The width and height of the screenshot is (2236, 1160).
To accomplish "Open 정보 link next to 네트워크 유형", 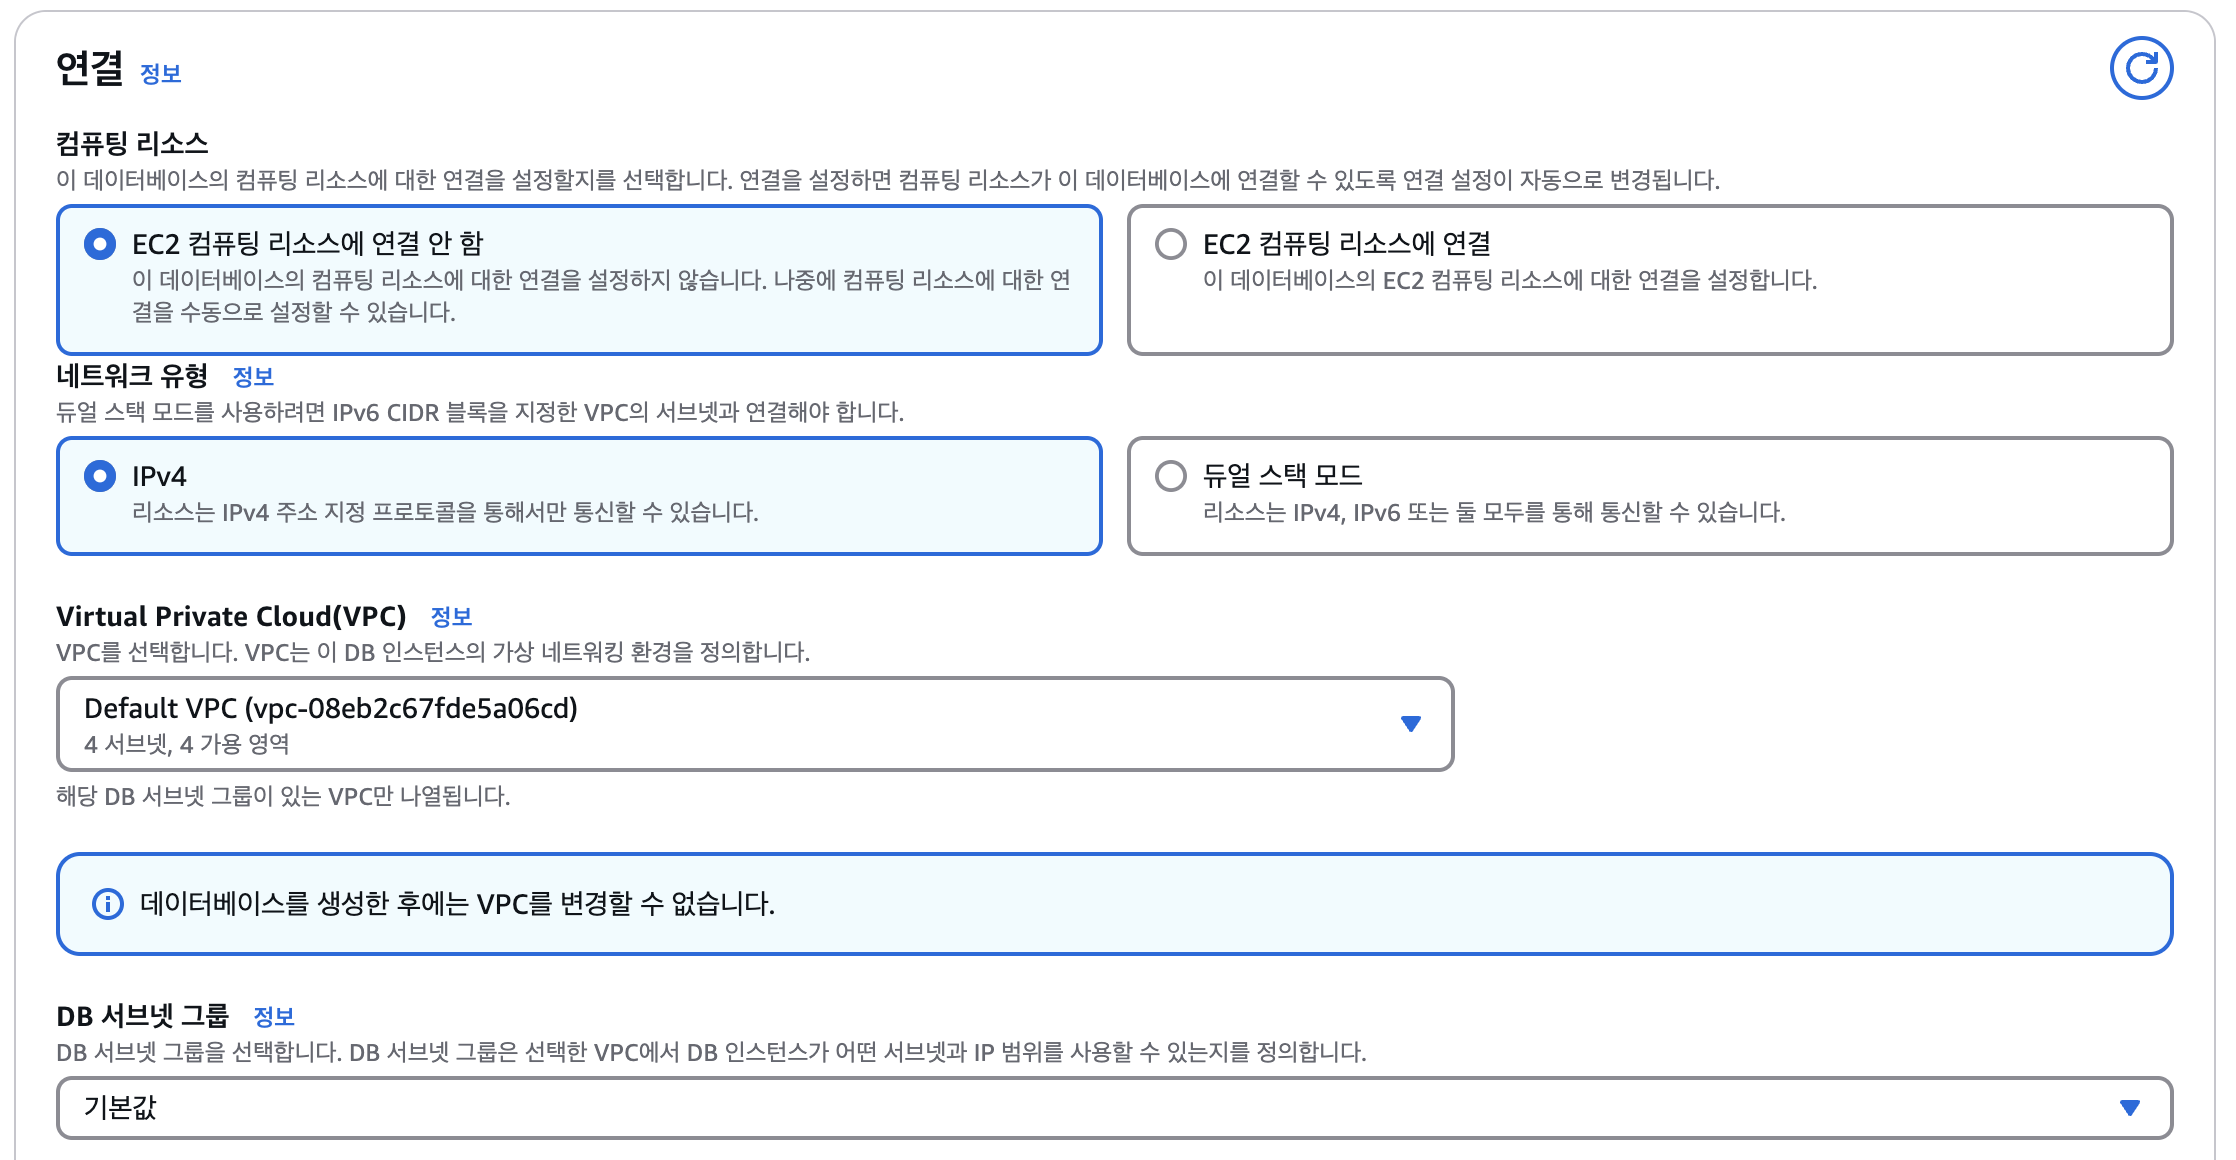I will pos(252,377).
